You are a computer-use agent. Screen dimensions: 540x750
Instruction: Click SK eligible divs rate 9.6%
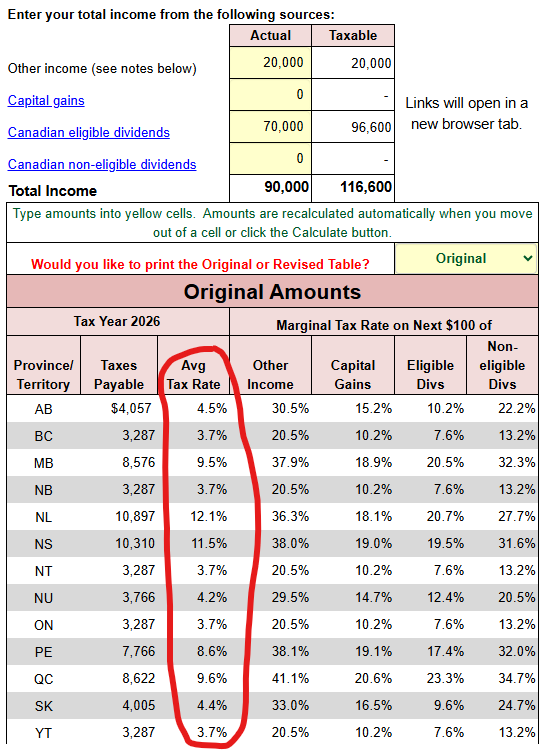449,705
